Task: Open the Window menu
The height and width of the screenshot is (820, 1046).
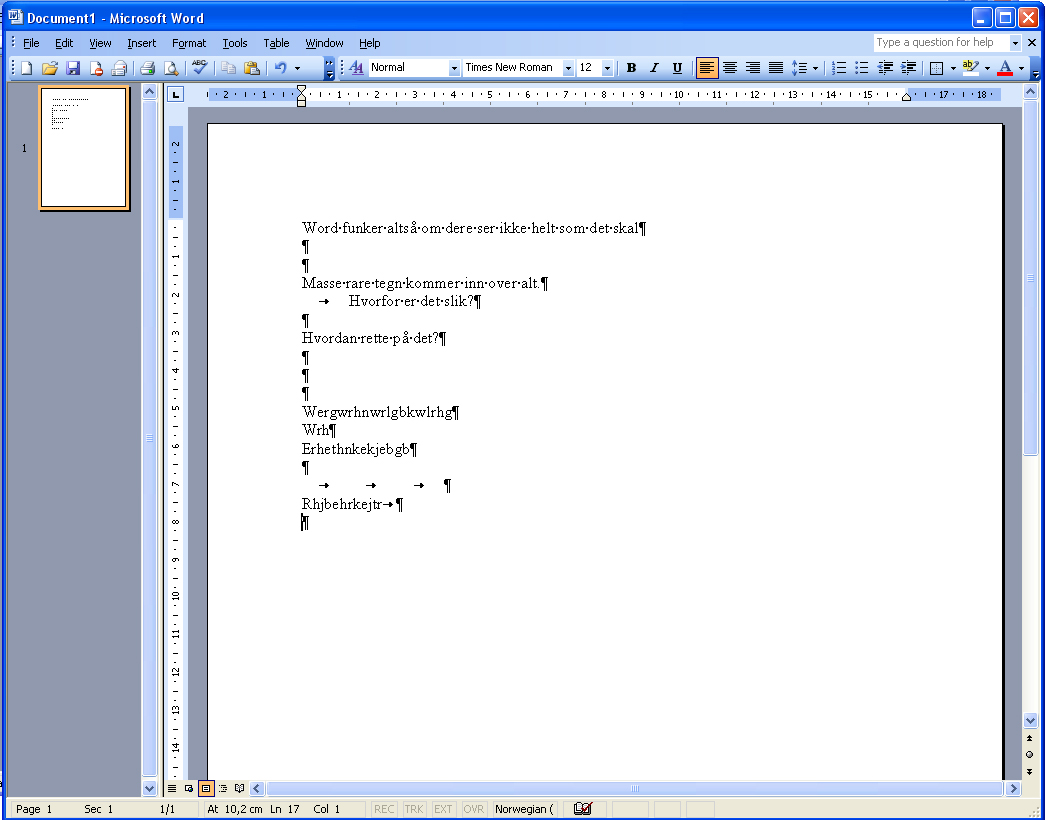Action: click(324, 43)
